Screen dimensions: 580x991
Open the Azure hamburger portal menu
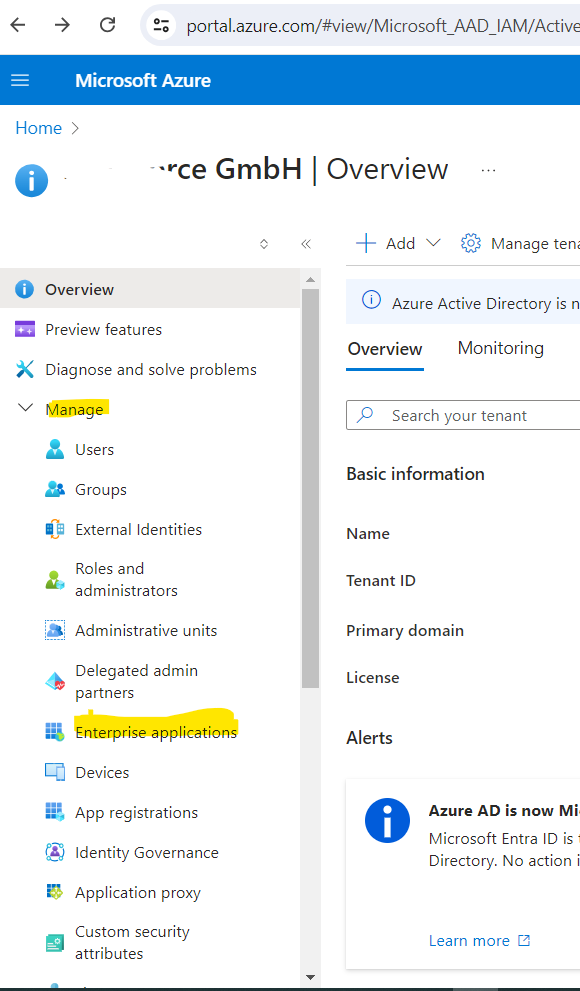20,80
